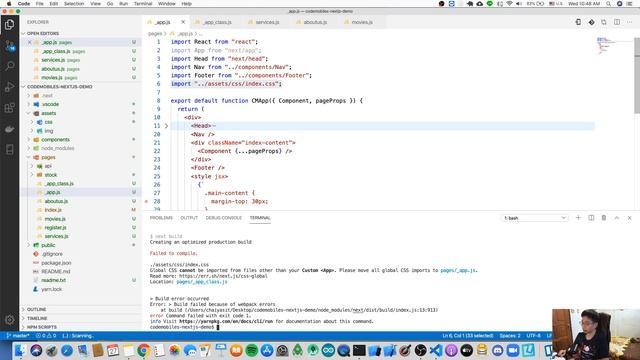Open the Debug Console tab

tap(224, 218)
